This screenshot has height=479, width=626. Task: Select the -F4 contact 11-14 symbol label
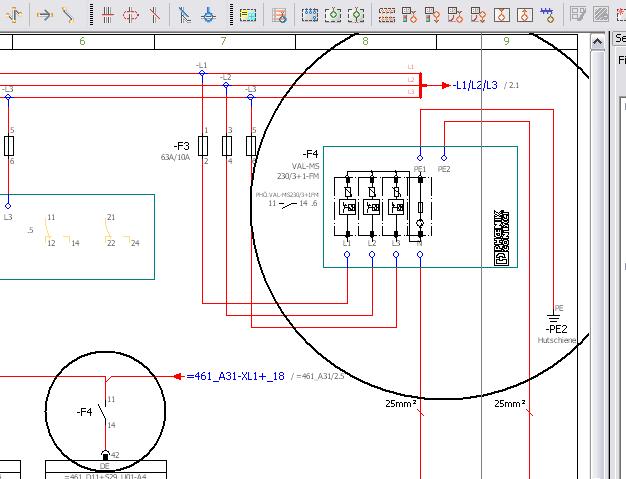click(84, 412)
